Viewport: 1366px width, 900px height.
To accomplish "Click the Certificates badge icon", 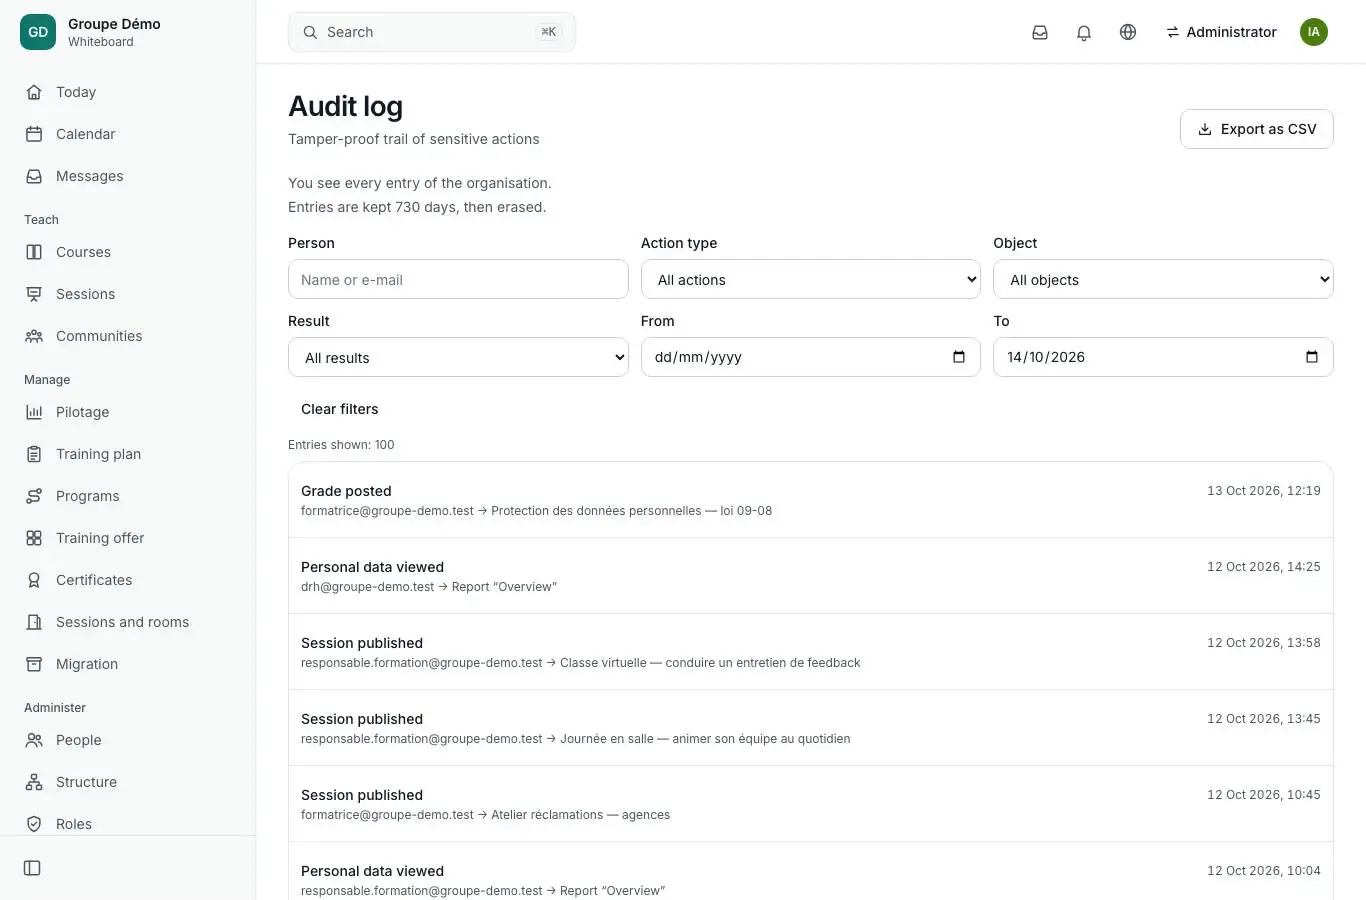I will click(34, 580).
